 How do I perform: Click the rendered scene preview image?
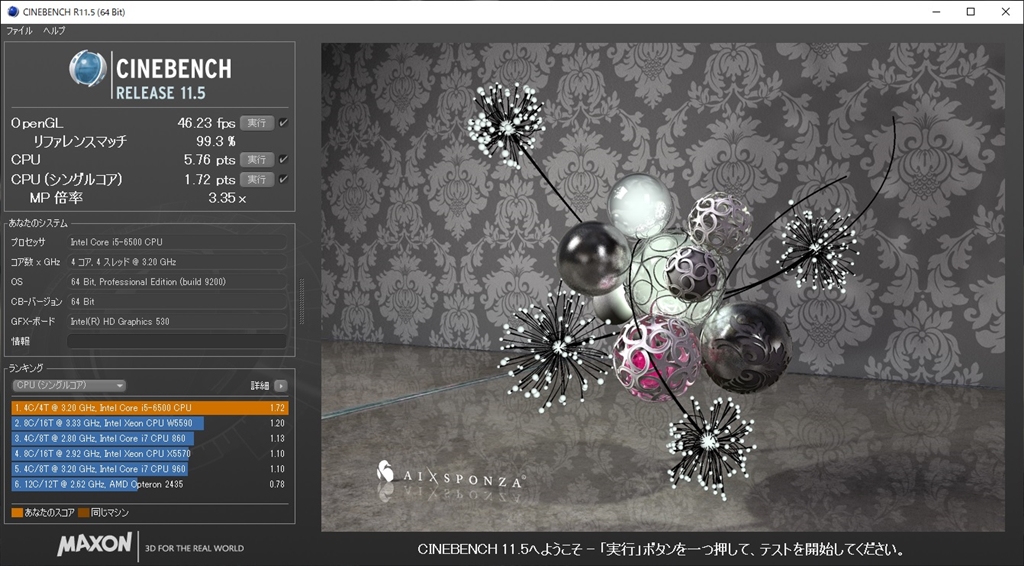point(663,287)
